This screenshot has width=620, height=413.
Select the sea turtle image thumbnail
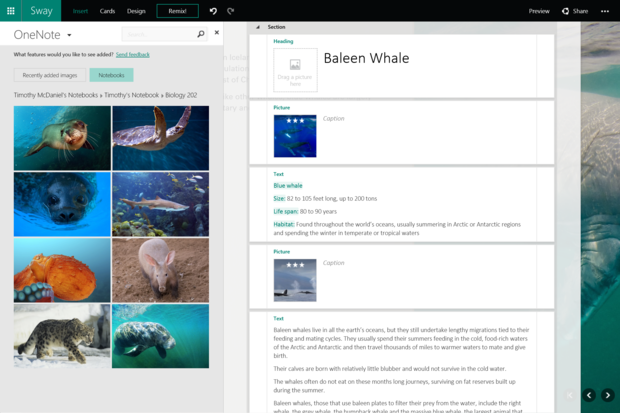tap(161, 138)
